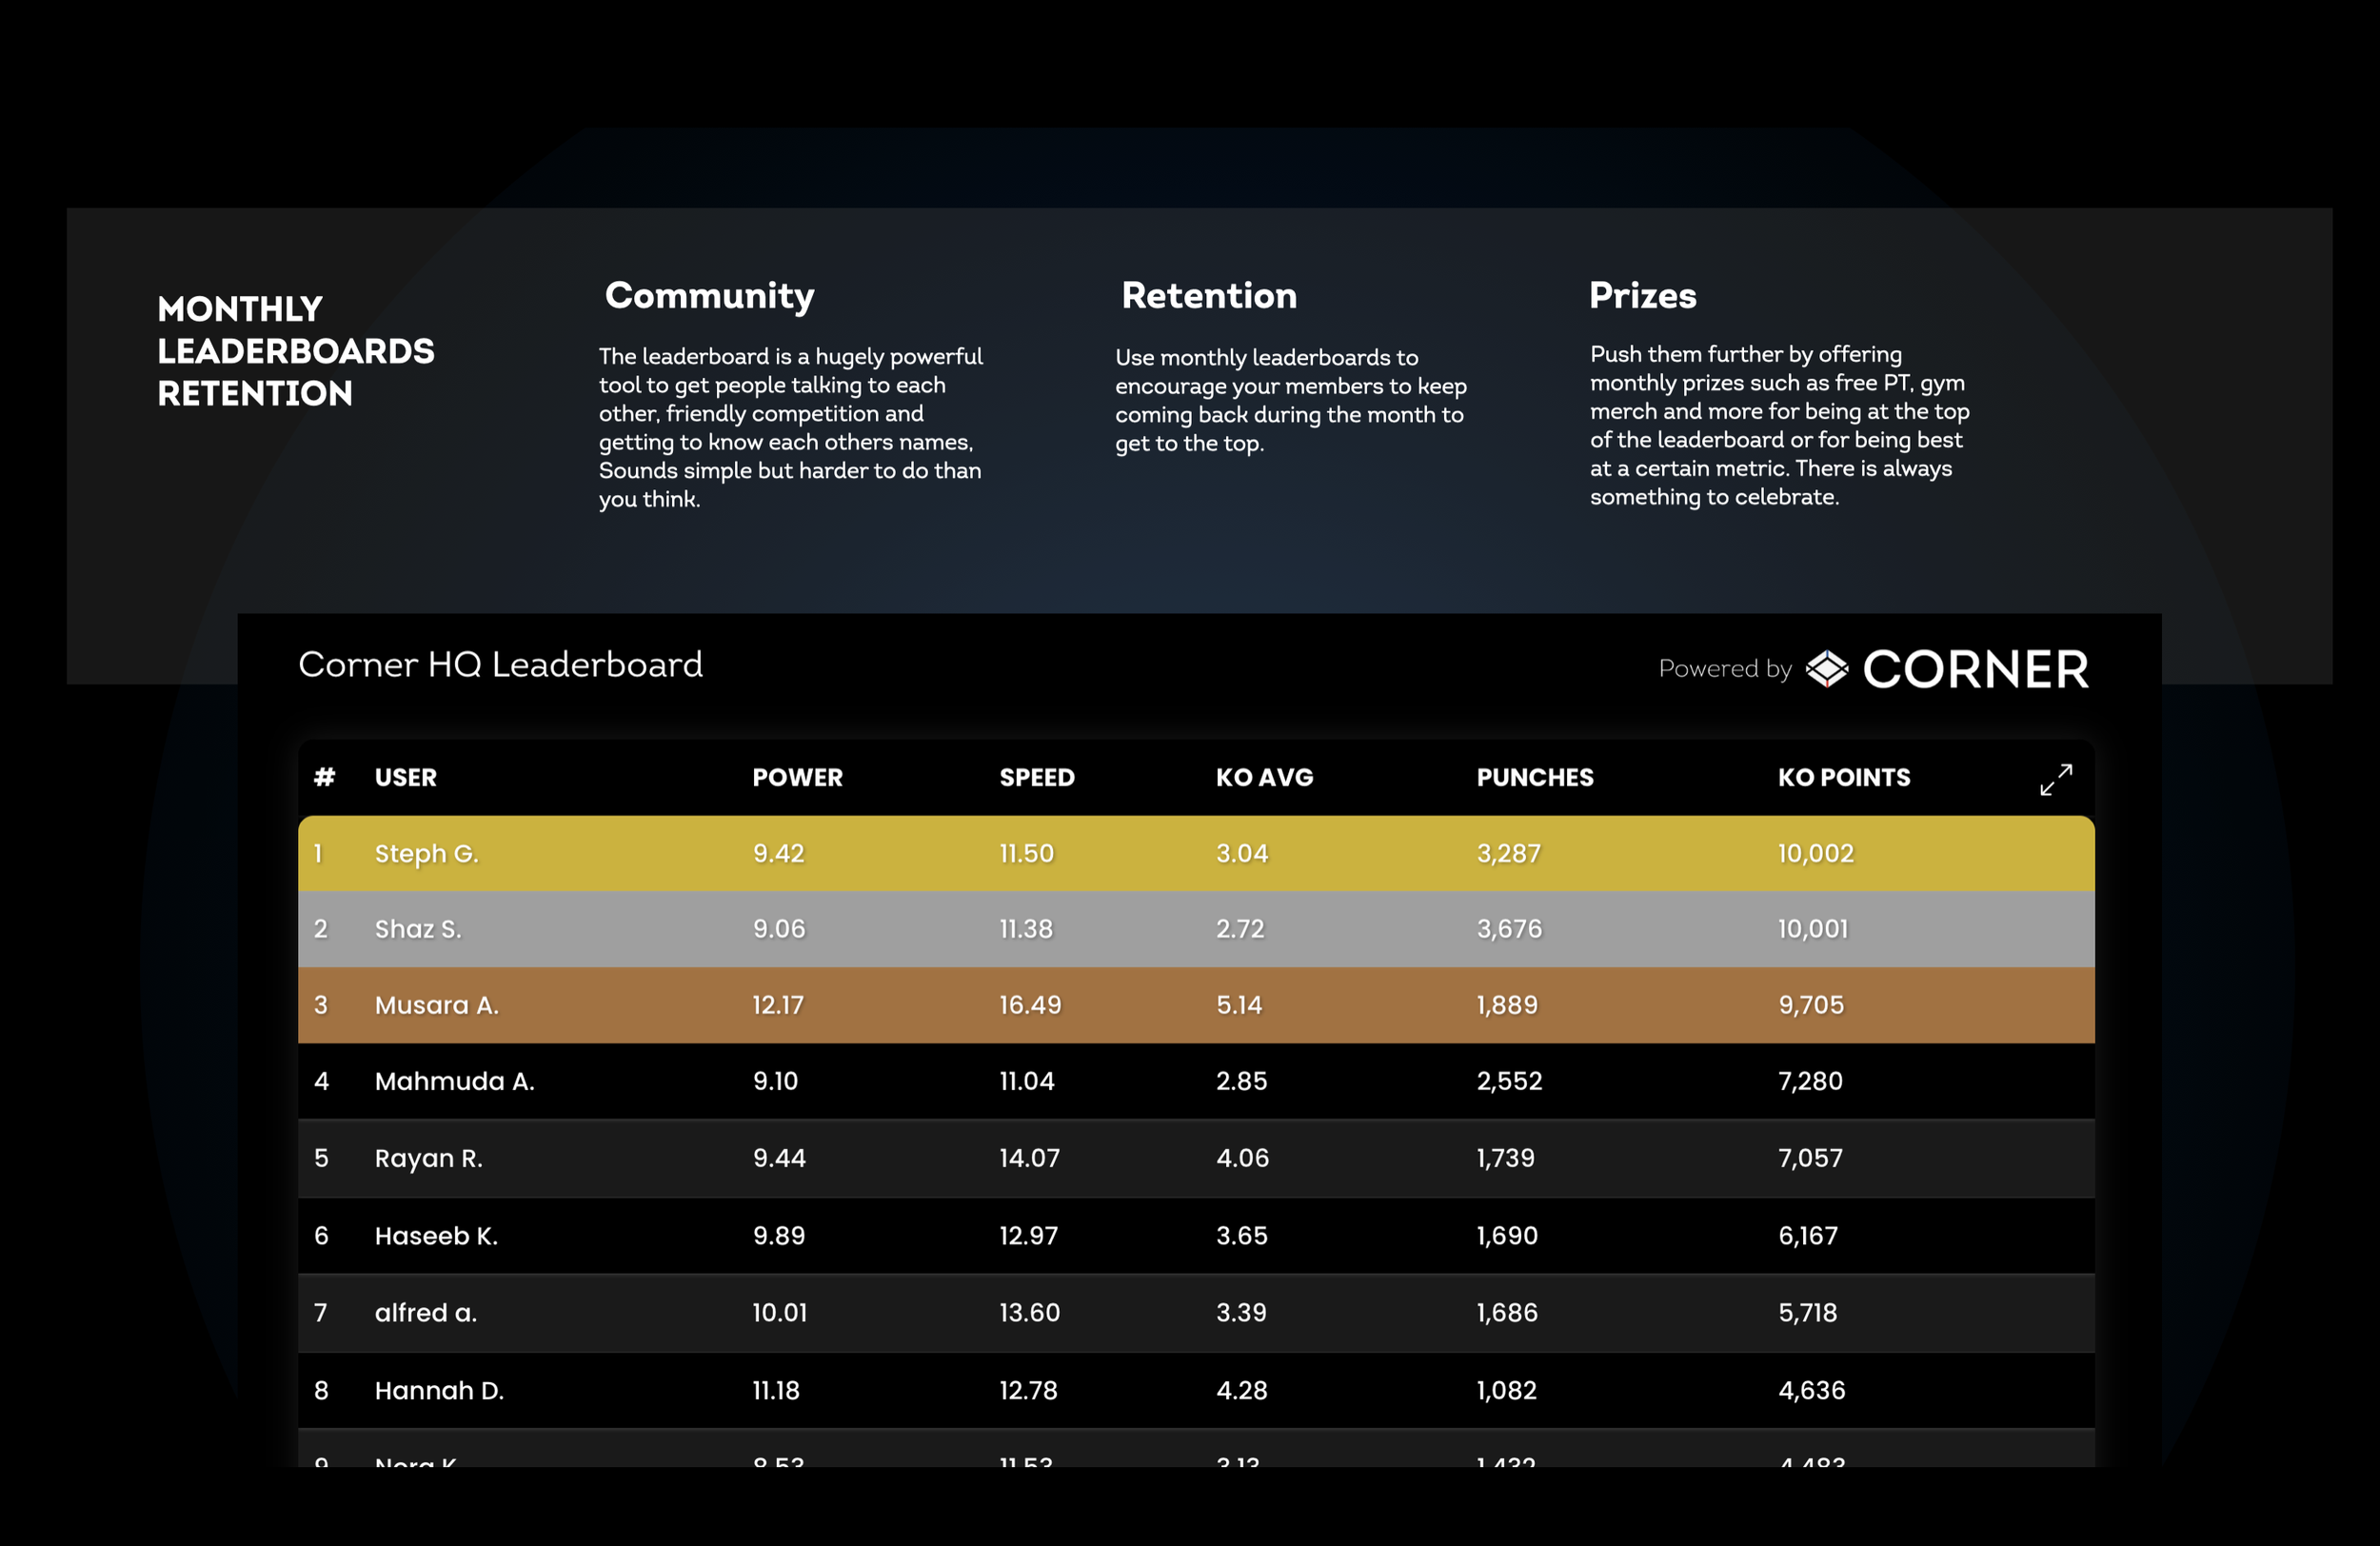The width and height of the screenshot is (2380, 1546).
Task: Click KO points value 10,002
Action: 1816,853
